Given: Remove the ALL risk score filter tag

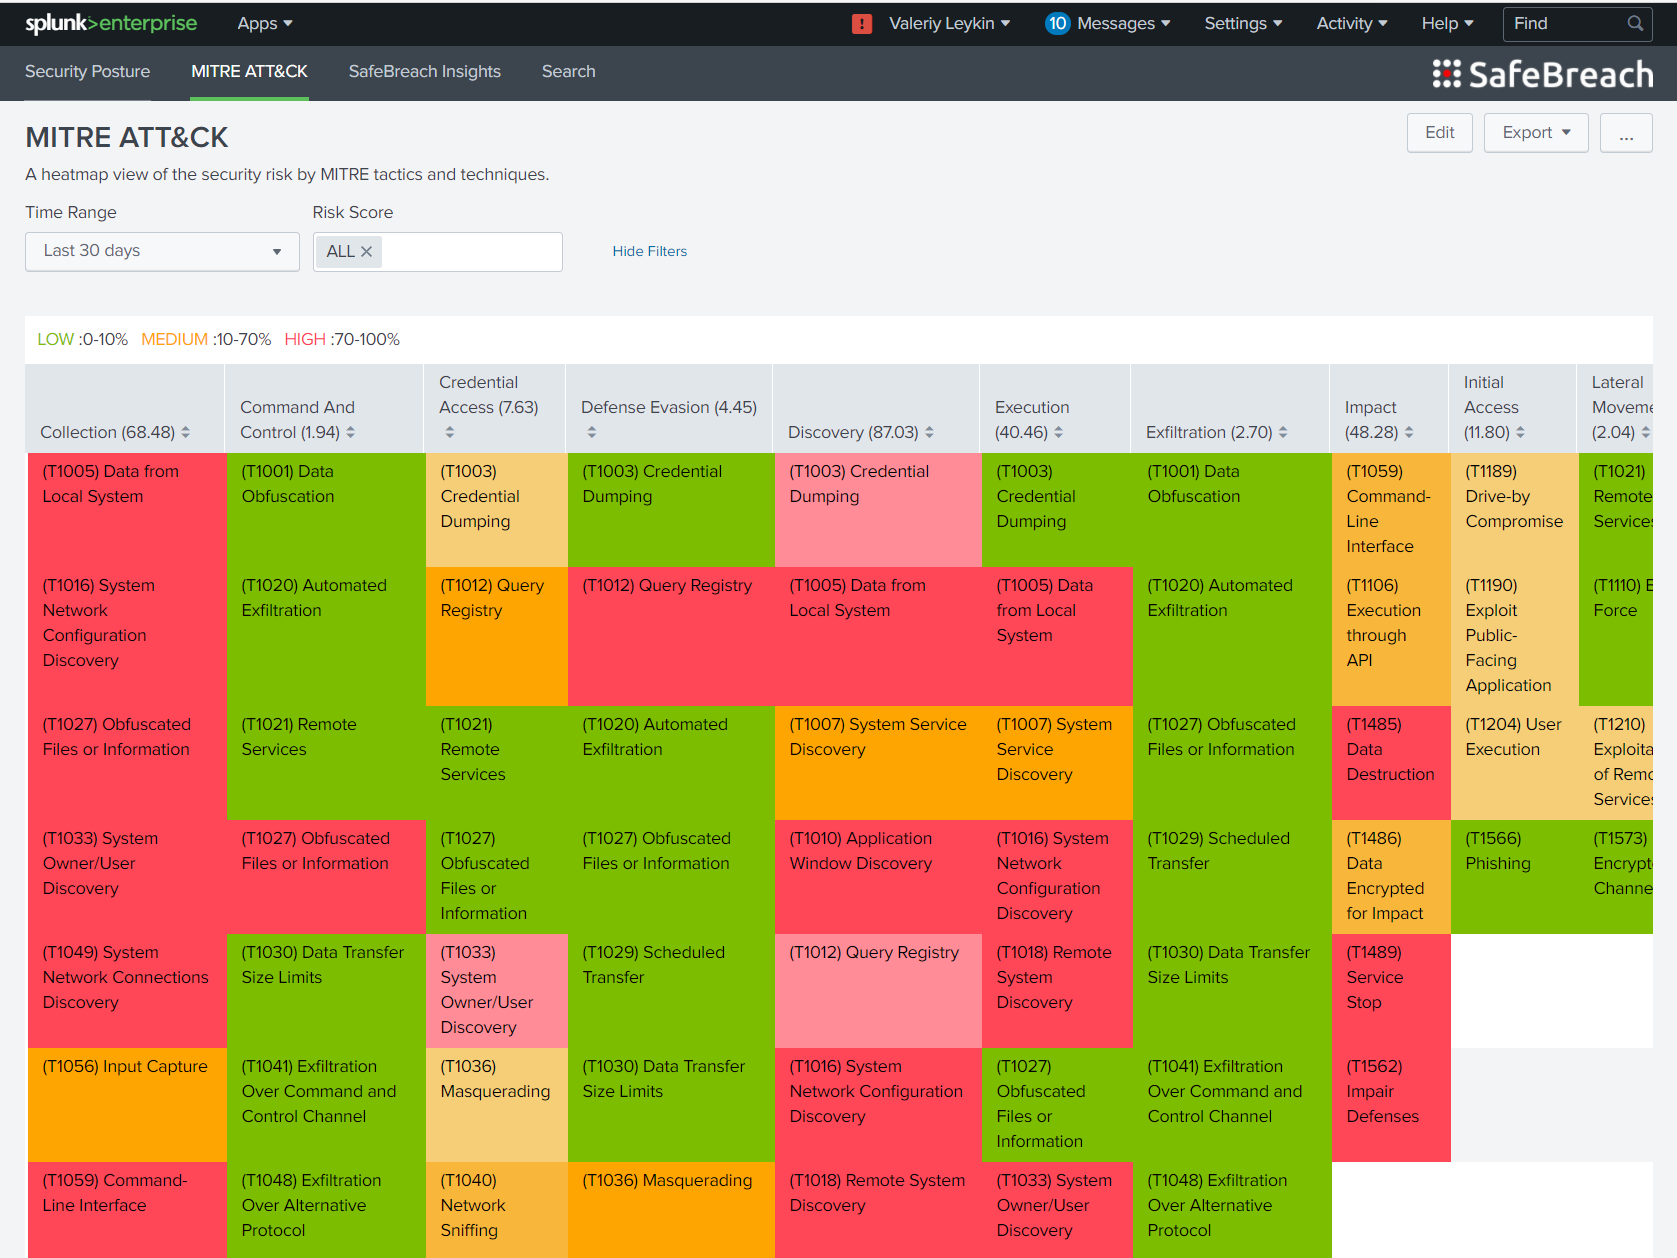Looking at the screenshot, I should [x=366, y=251].
